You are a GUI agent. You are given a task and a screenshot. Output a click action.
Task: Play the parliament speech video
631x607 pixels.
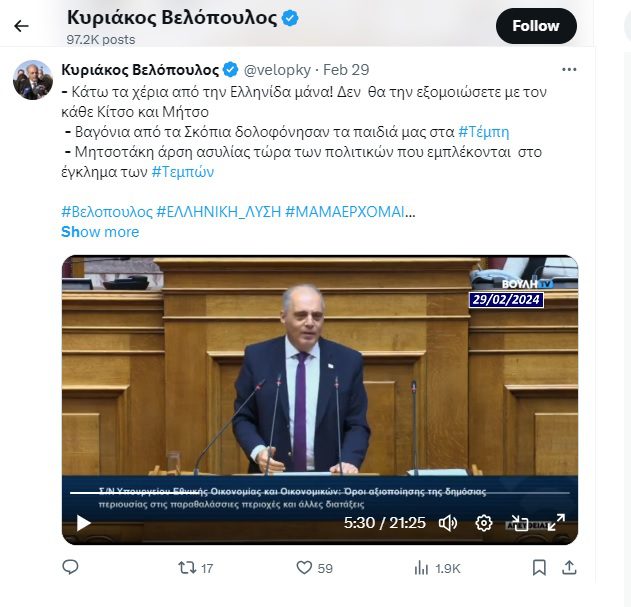click(x=83, y=523)
